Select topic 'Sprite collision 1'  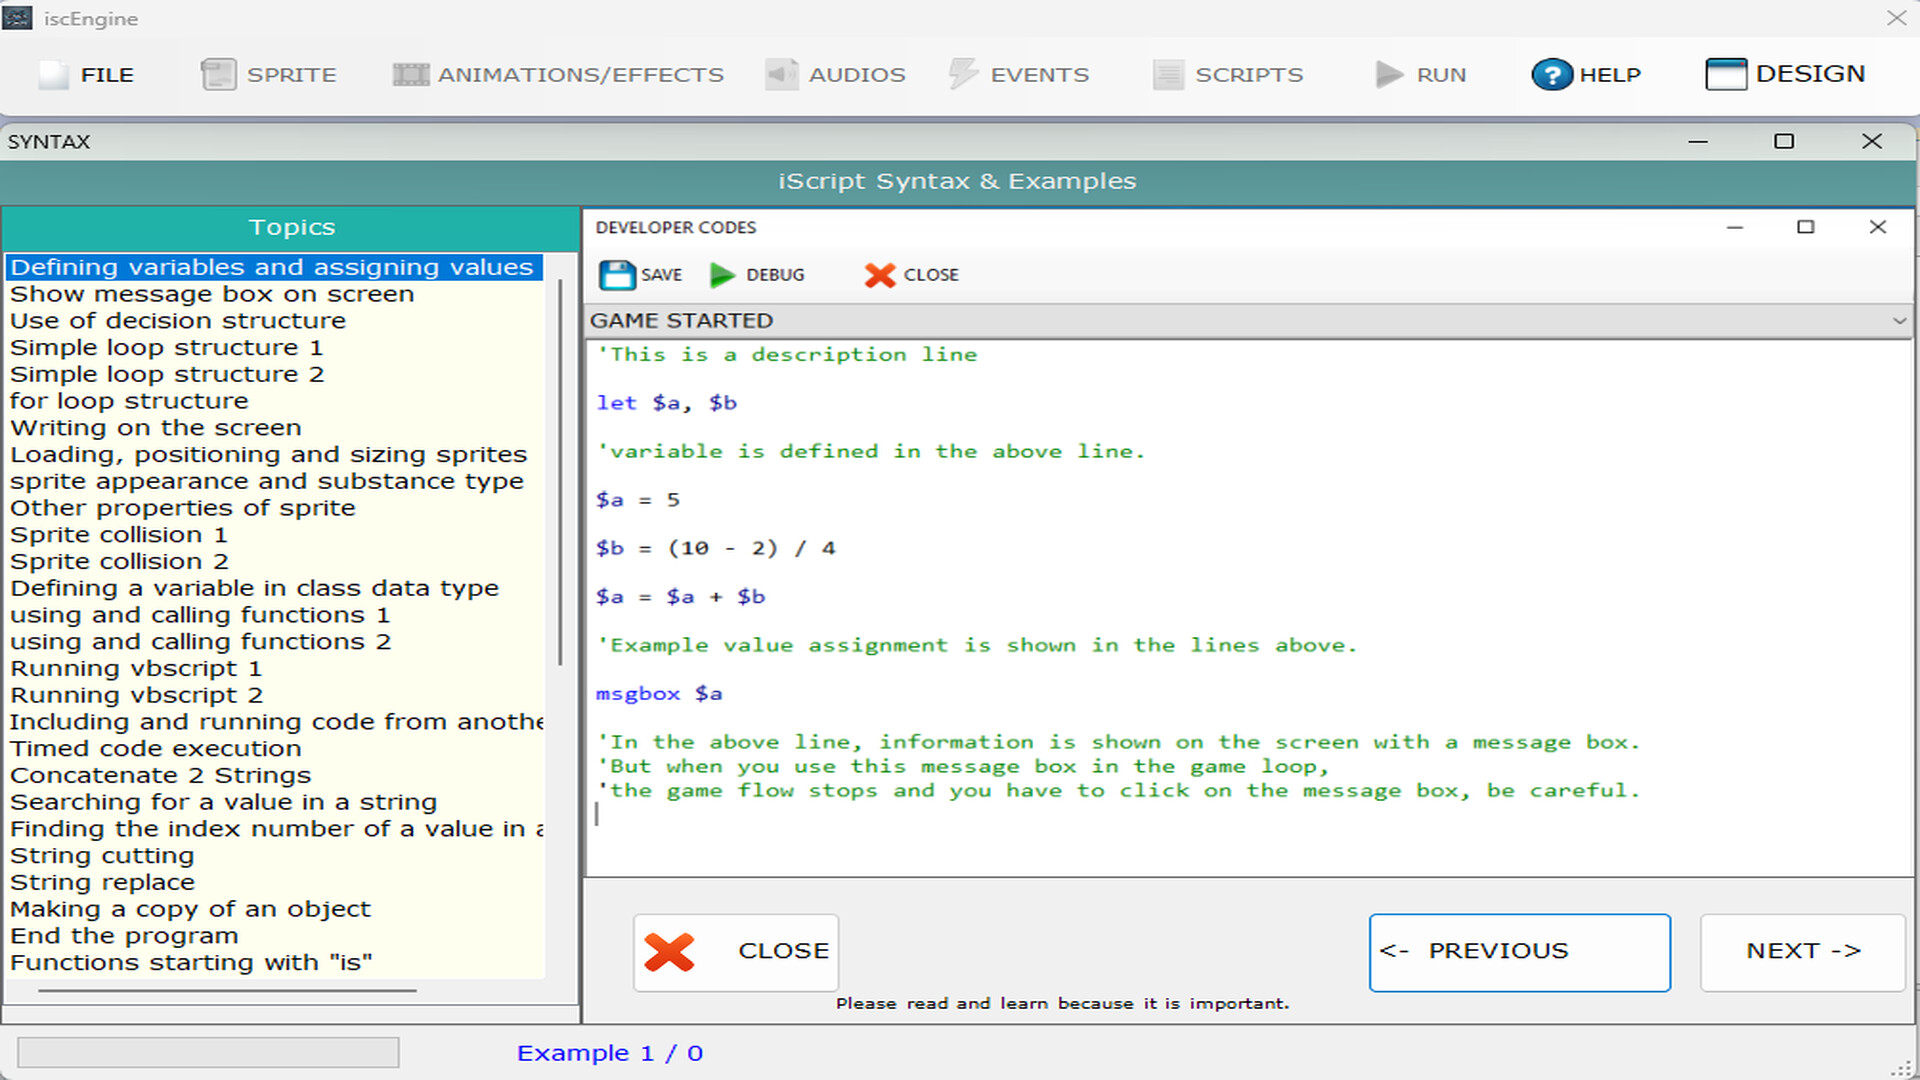tap(119, 534)
